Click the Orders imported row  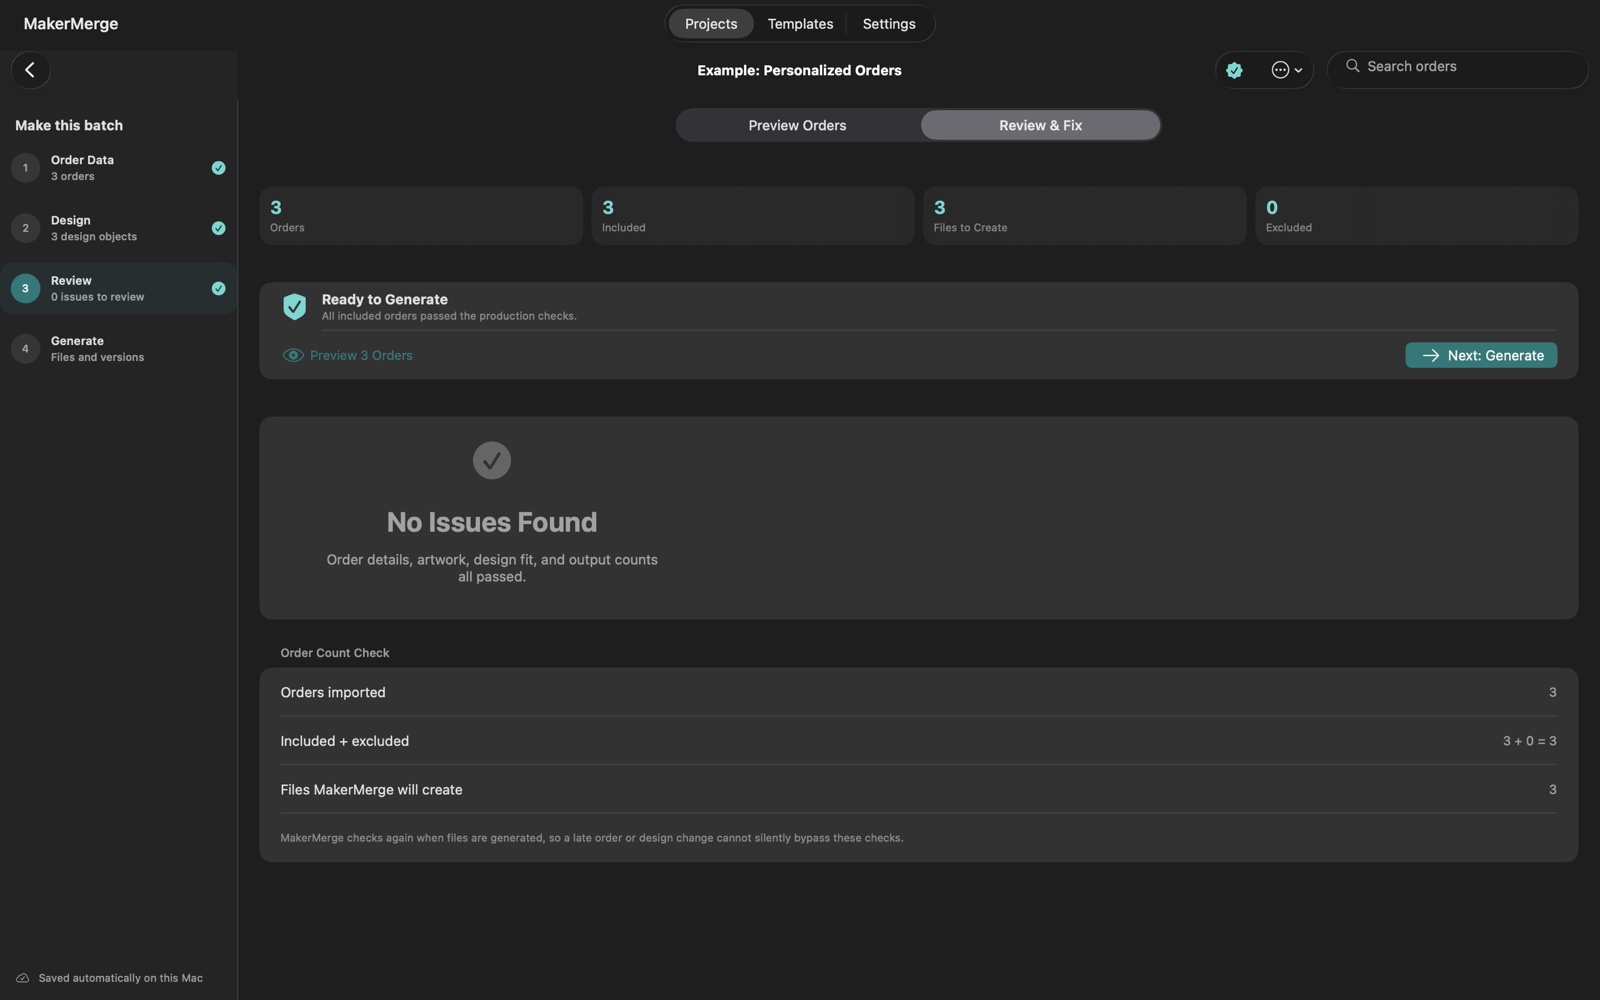(x=918, y=692)
